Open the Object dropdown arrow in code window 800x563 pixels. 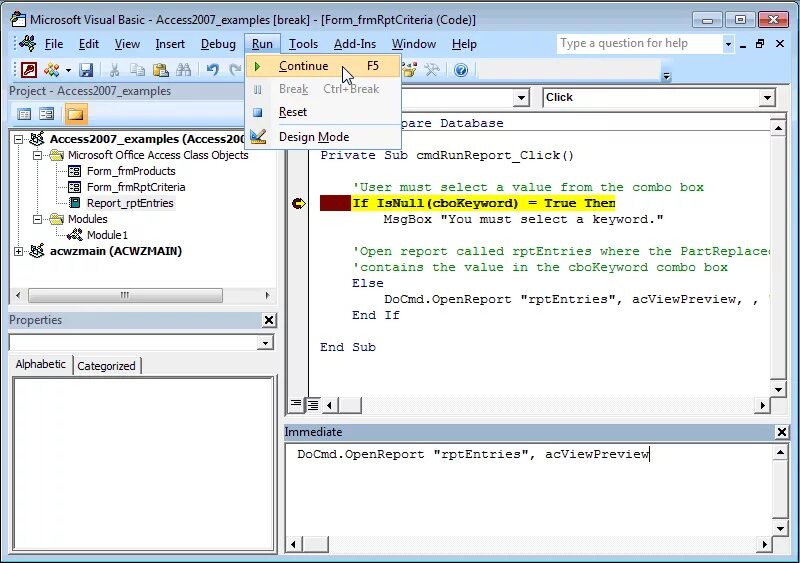(x=521, y=97)
